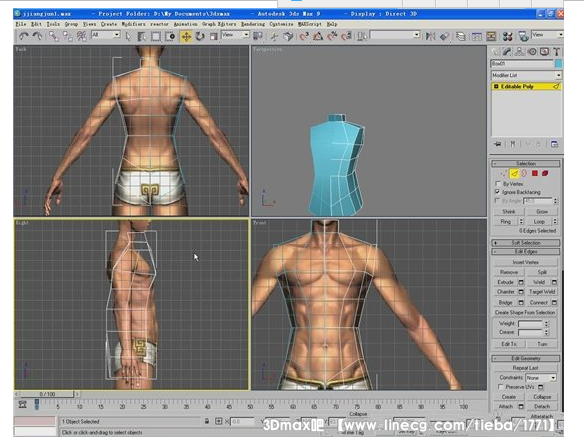The height and width of the screenshot is (442, 584).
Task: Click Configure Modifier Sets icon
Action: (554, 144)
